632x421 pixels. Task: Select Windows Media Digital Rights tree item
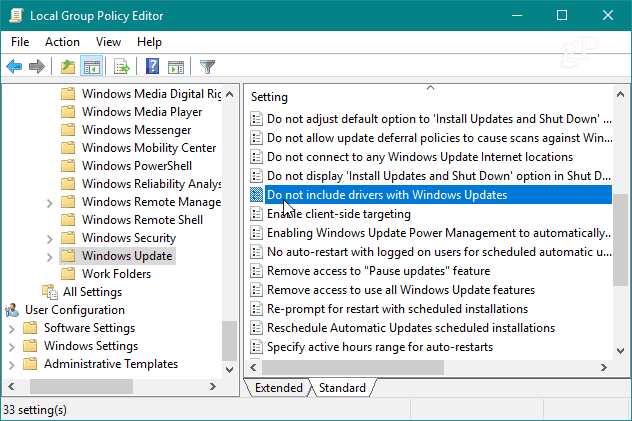pyautogui.click(x=152, y=93)
